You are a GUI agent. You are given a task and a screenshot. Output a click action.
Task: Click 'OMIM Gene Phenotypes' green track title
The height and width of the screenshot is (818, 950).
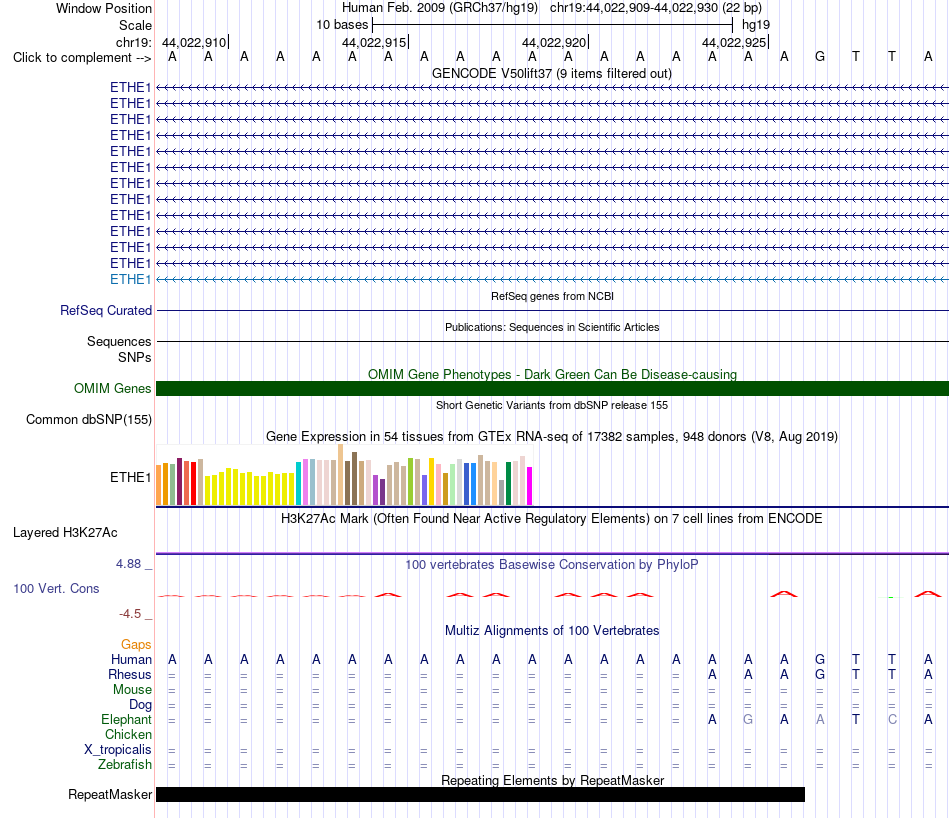point(552,374)
